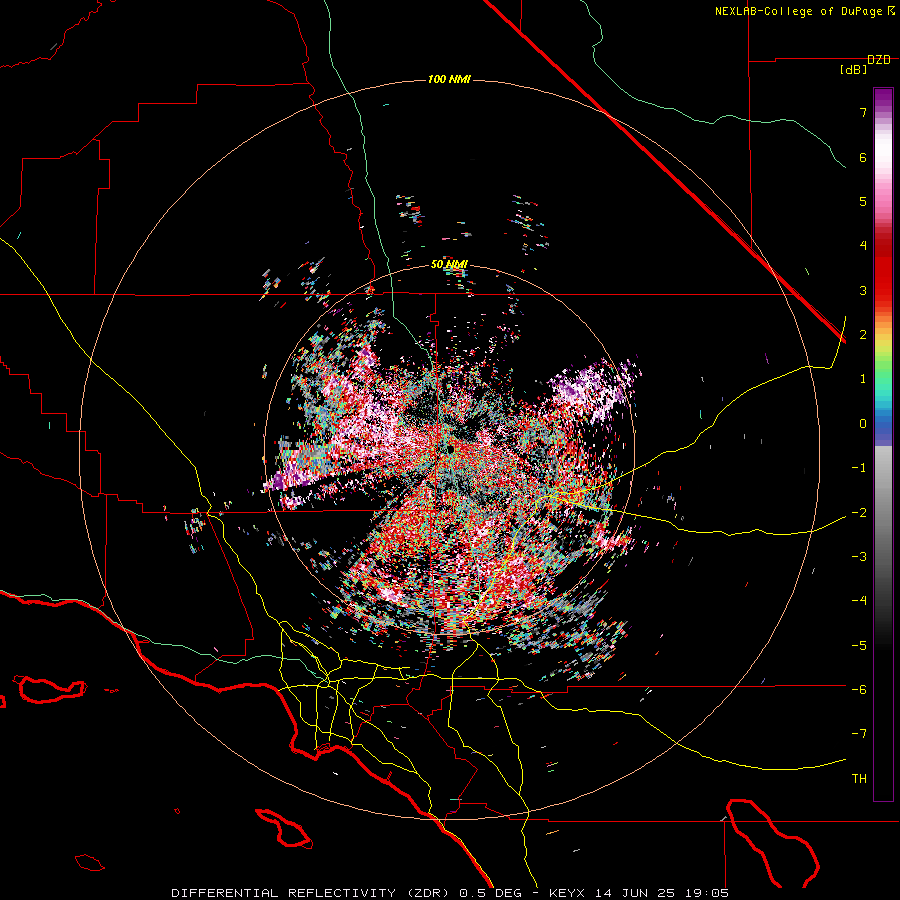This screenshot has width=900, height=900.
Task: Click the 100 NMI range ring label
Action: (449, 79)
